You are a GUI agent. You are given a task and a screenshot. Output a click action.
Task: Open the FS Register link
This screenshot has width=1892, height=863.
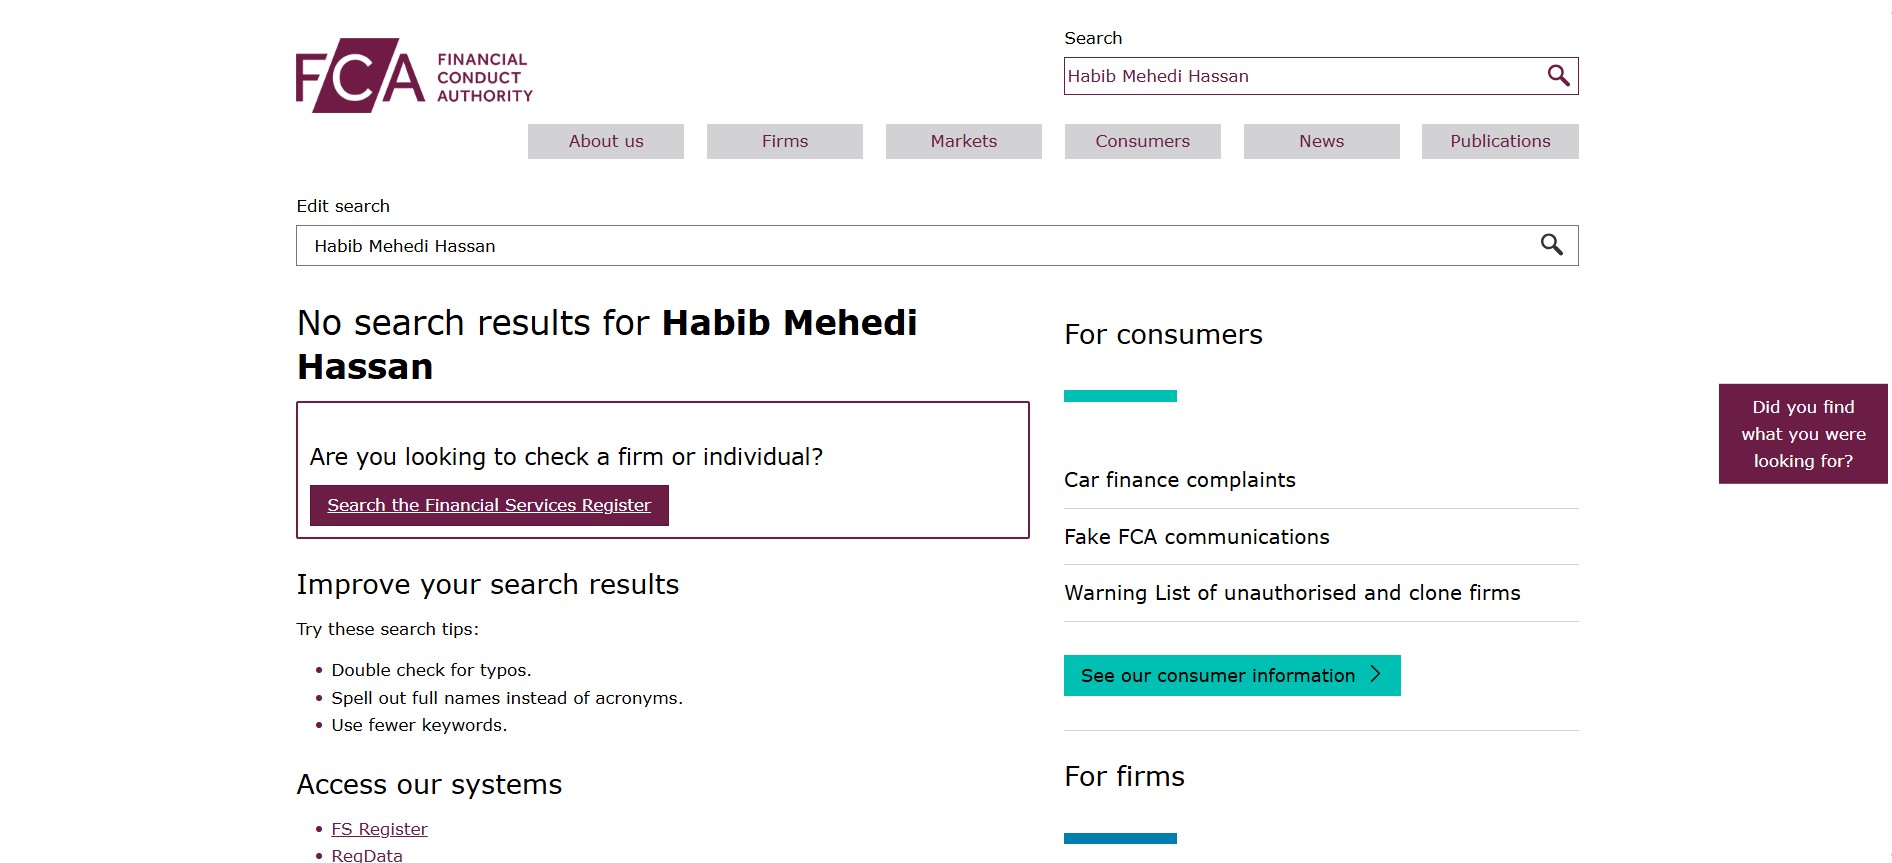[379, 829]
